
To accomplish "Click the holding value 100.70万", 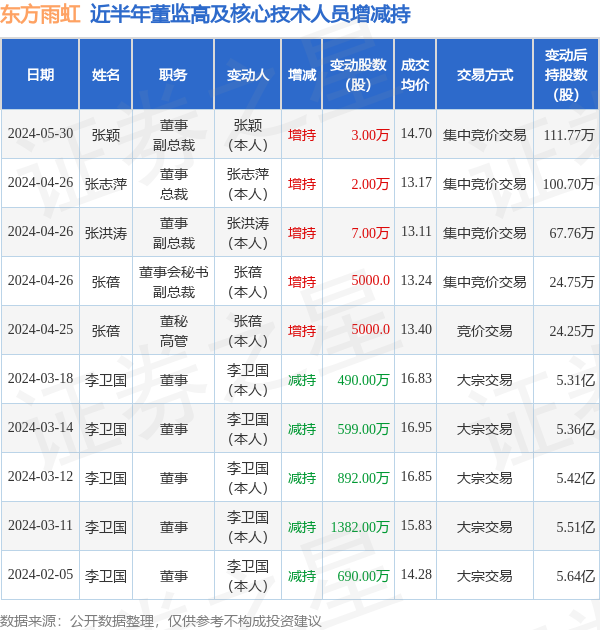I will tap(568, 184).
